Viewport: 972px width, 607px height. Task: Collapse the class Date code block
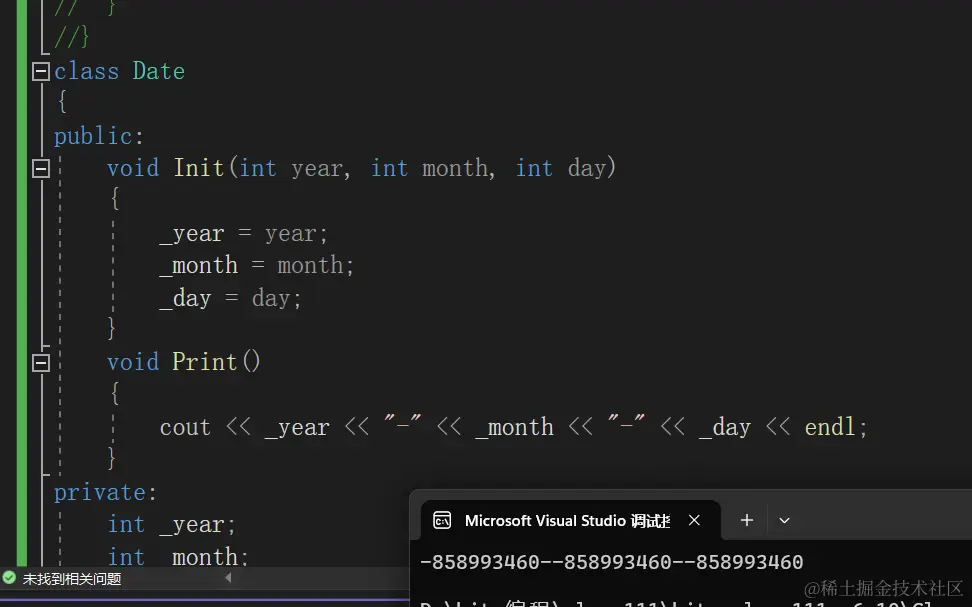pos(40,72)
